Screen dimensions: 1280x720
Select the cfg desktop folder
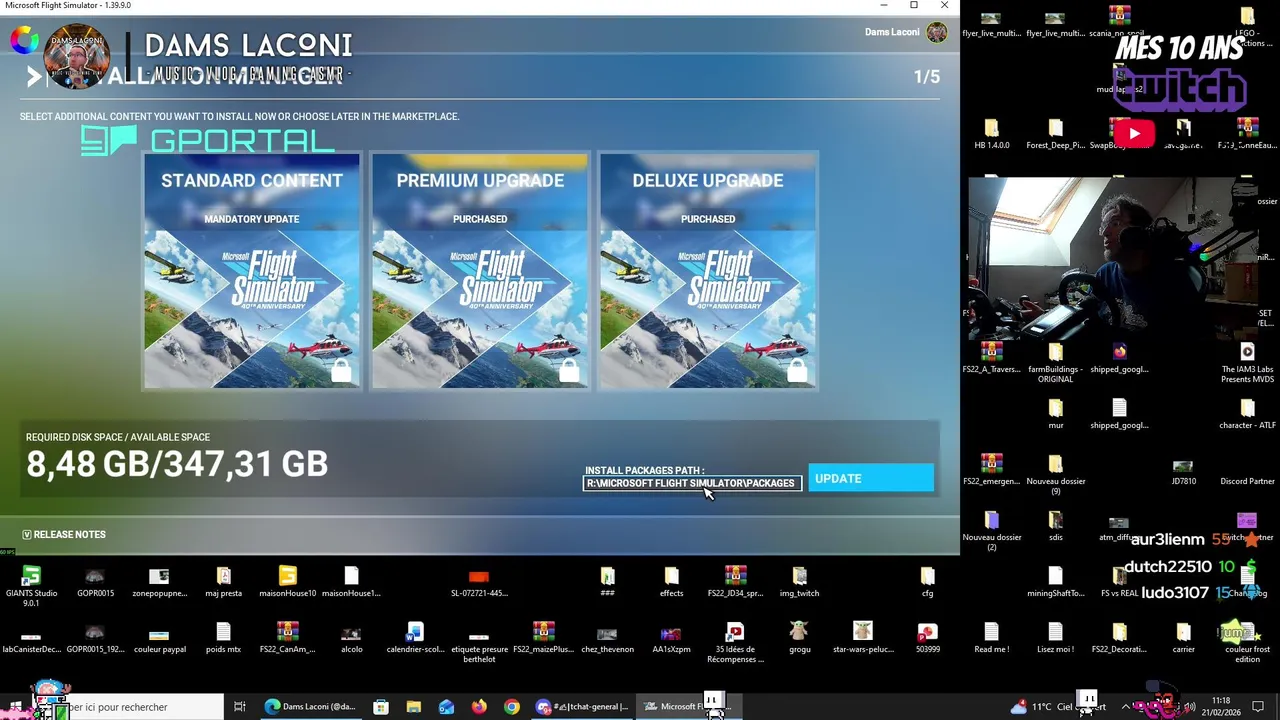[927, 582]
